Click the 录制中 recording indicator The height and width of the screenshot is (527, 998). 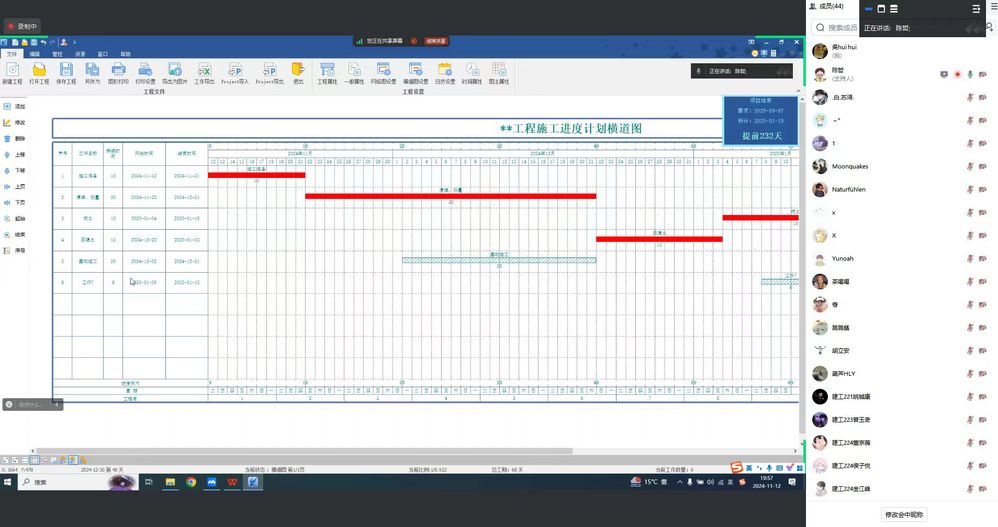[x=22, y=26]
